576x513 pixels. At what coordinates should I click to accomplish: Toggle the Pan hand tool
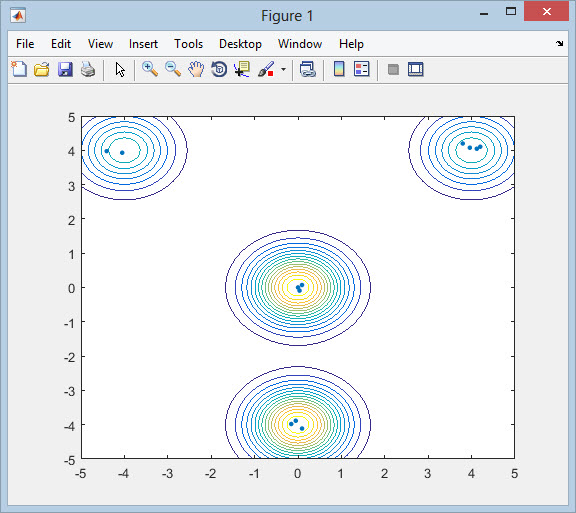tap(196, 69)
